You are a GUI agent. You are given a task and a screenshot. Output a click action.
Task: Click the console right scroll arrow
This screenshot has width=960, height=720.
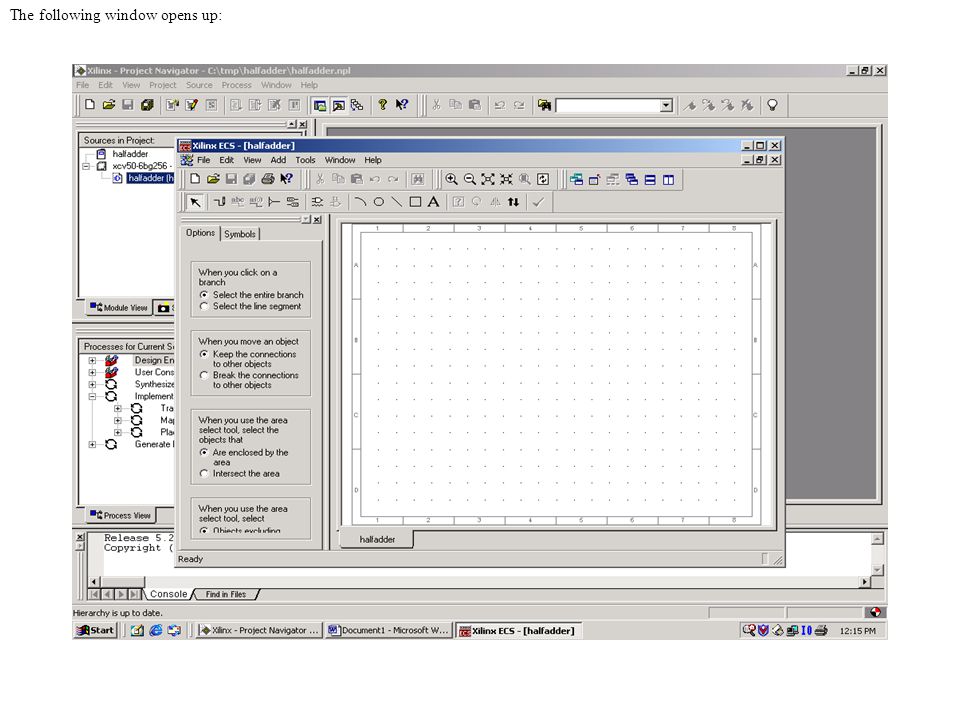point(864,582)
